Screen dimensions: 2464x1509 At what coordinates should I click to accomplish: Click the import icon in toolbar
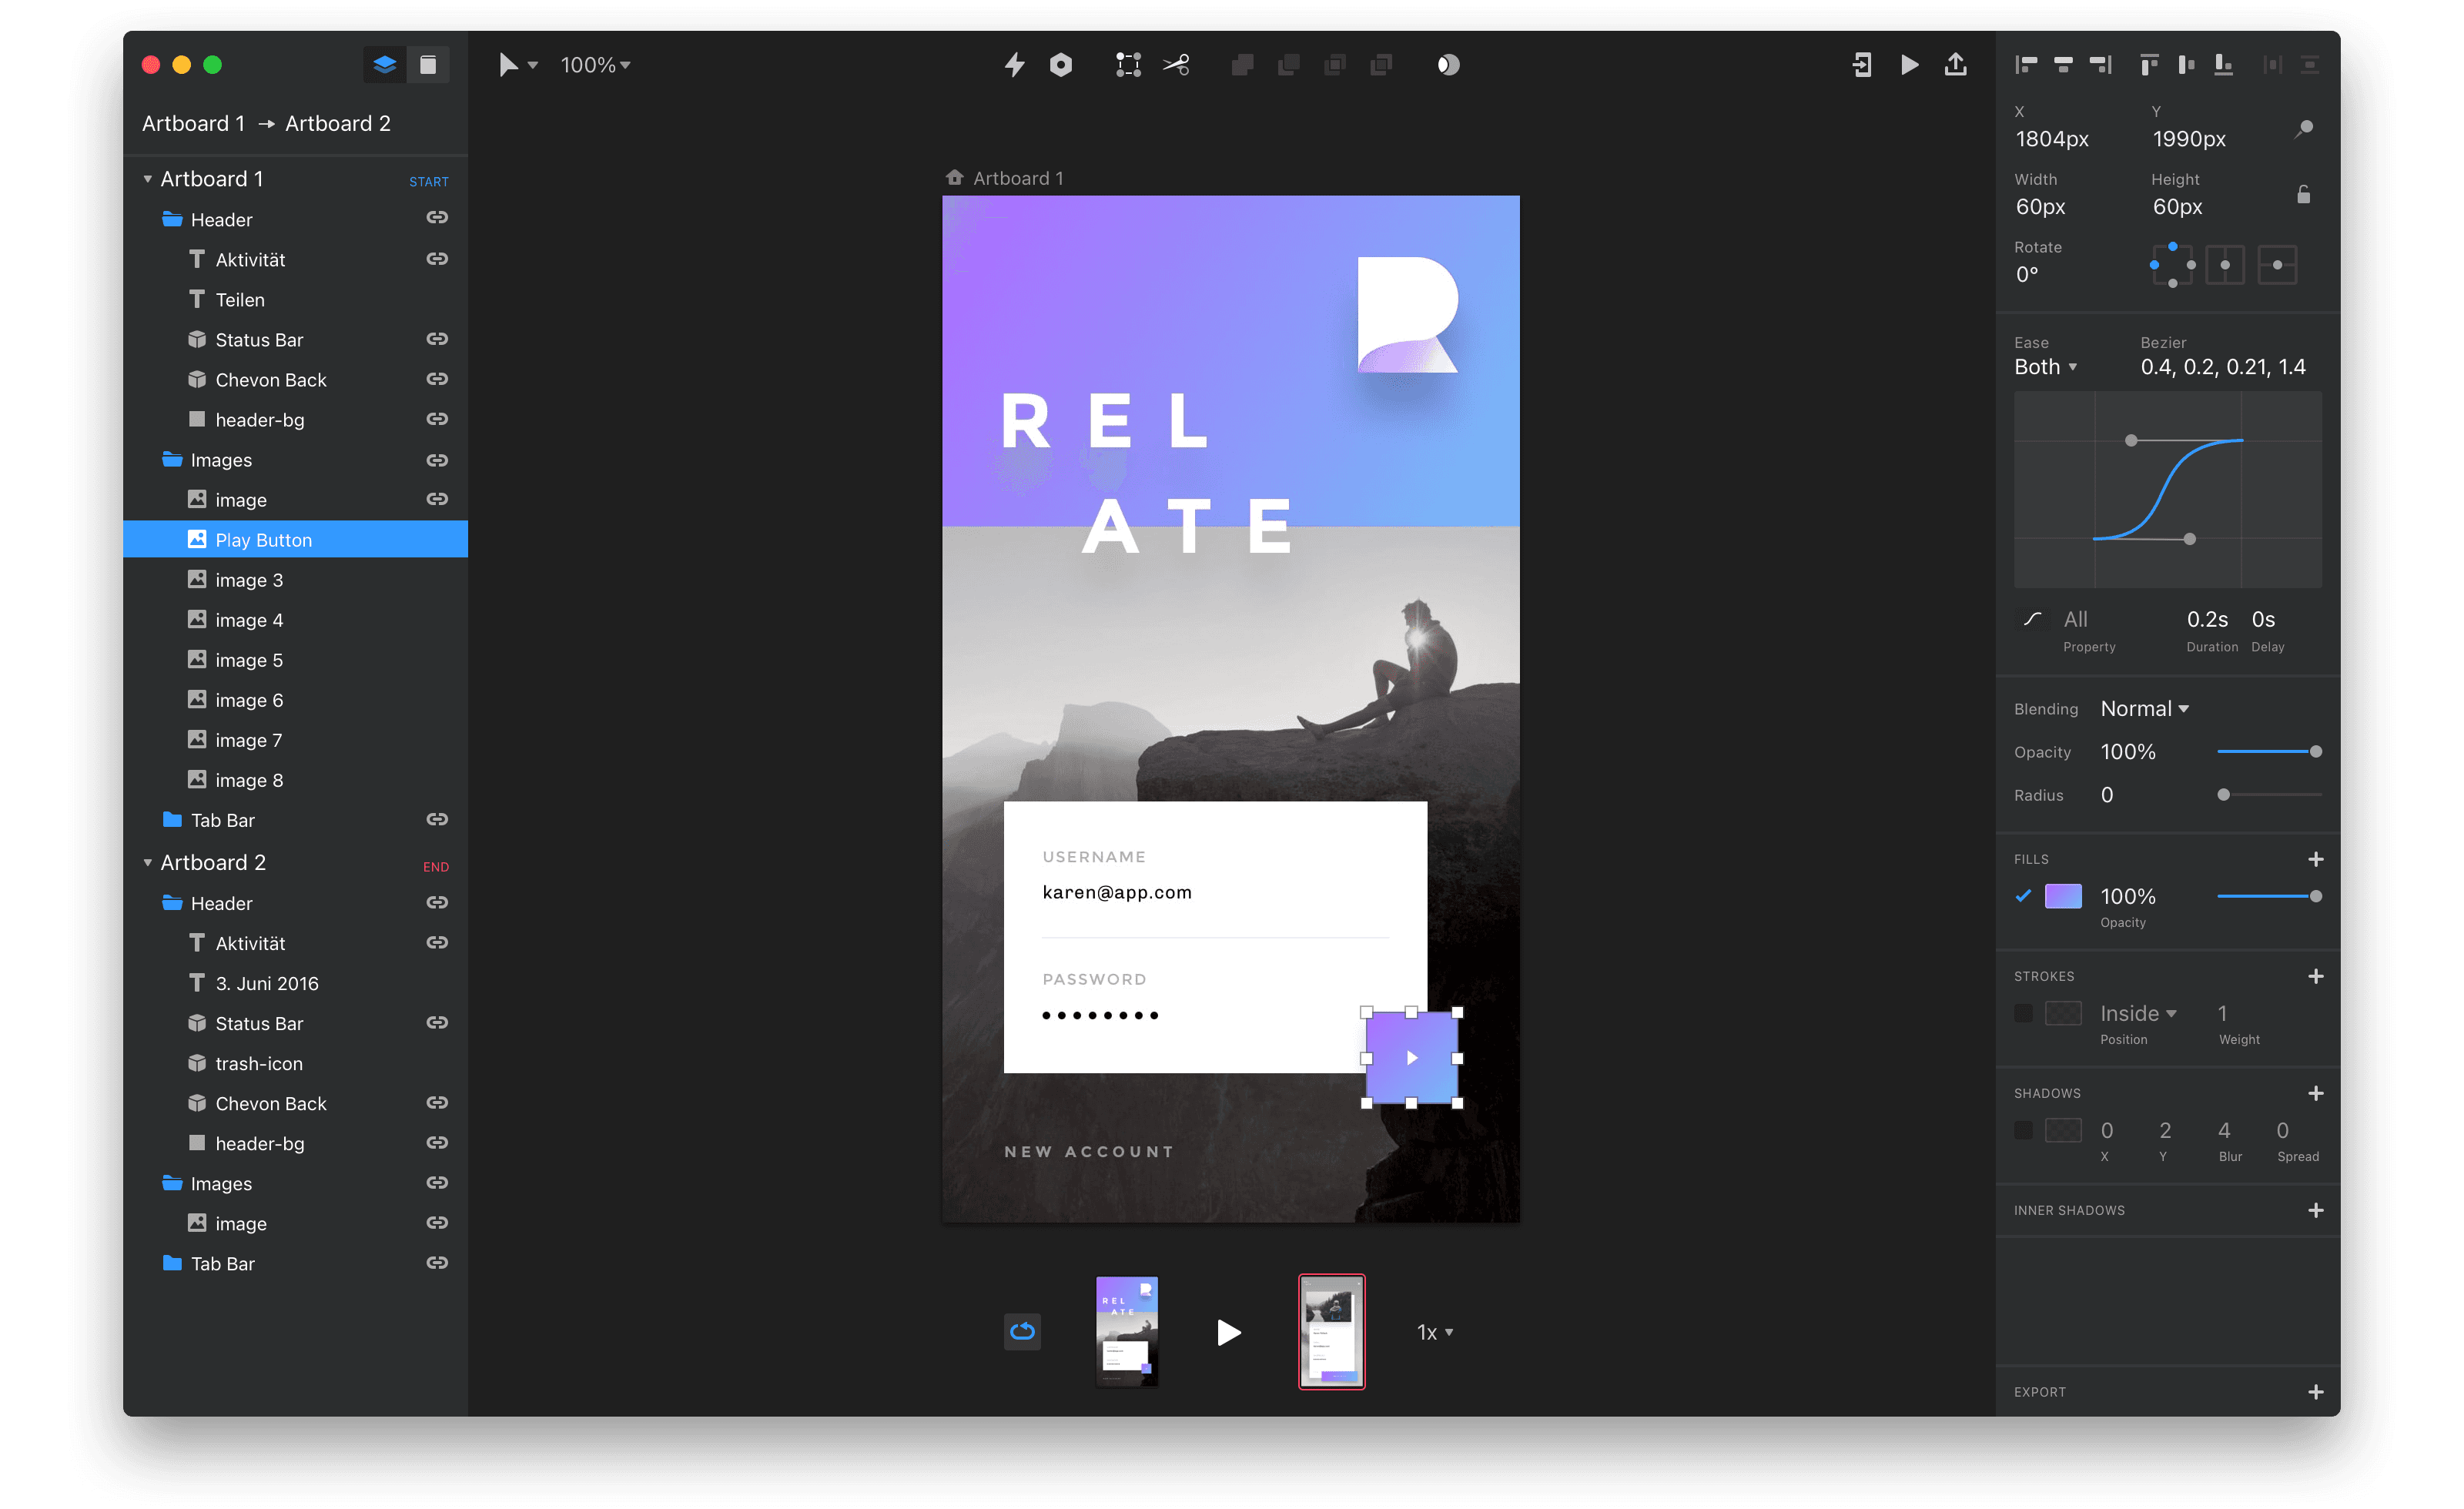(x=1861, y=65)
